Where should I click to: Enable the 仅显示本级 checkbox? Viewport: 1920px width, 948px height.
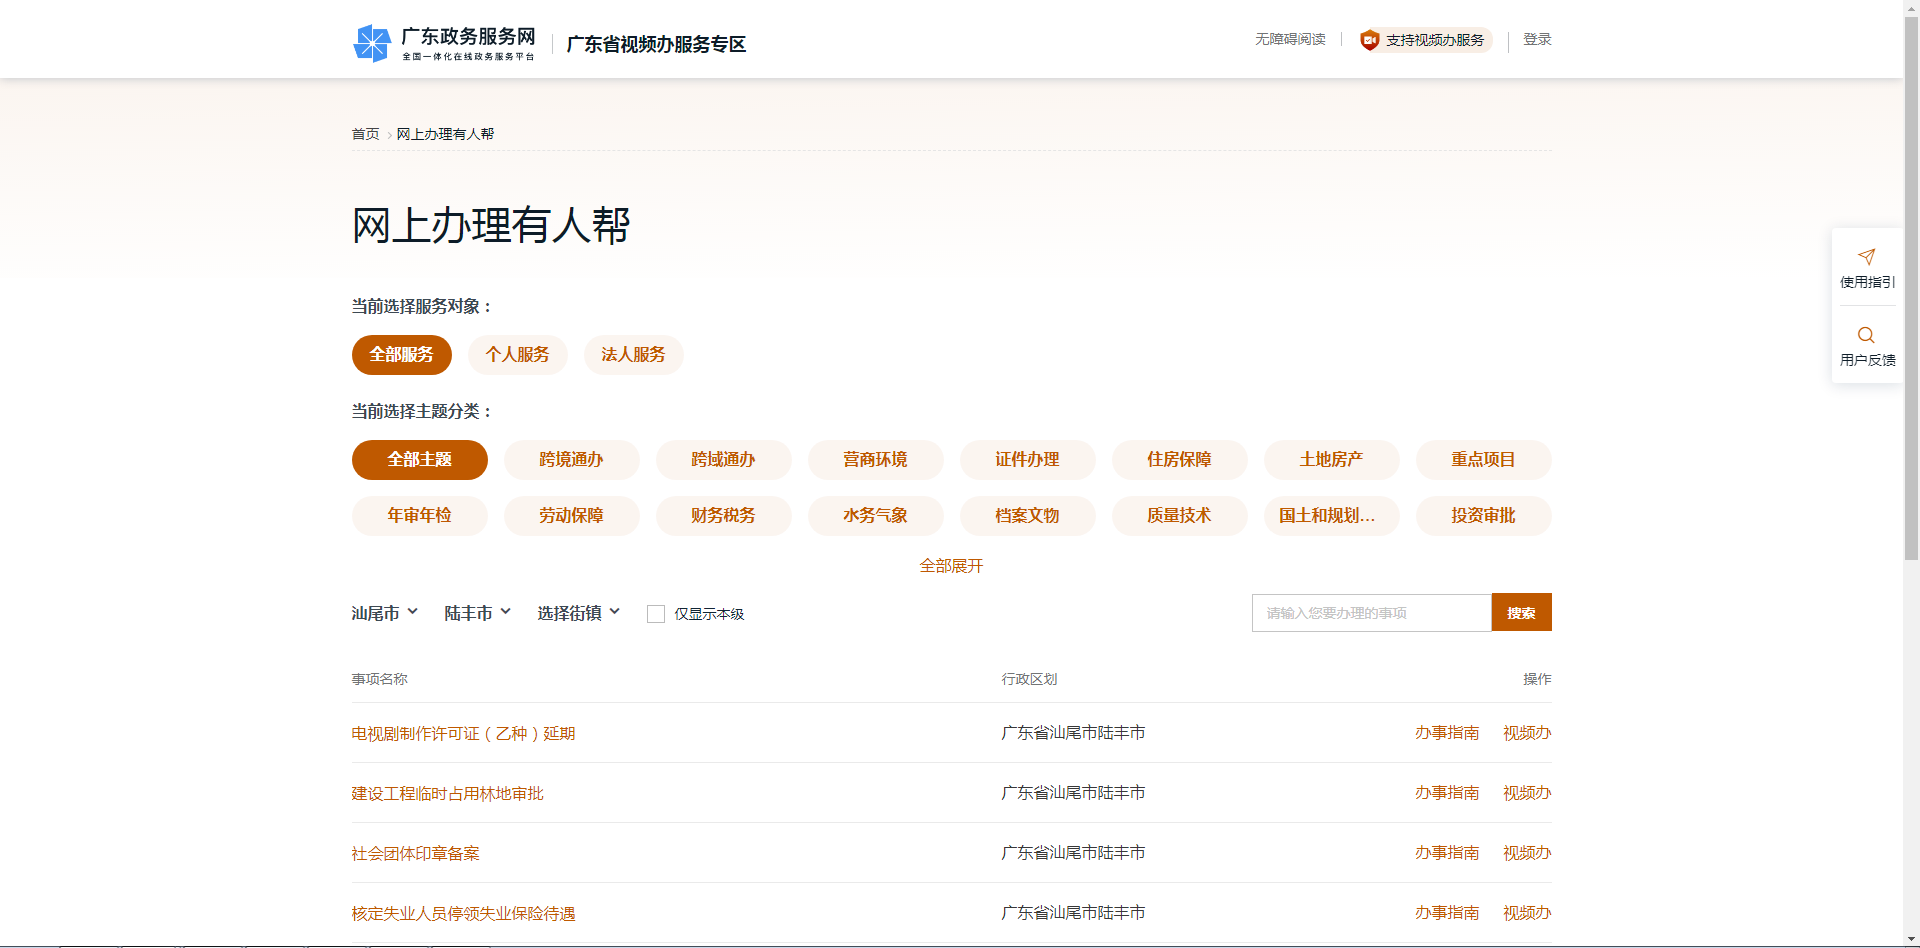click(656, 613)
